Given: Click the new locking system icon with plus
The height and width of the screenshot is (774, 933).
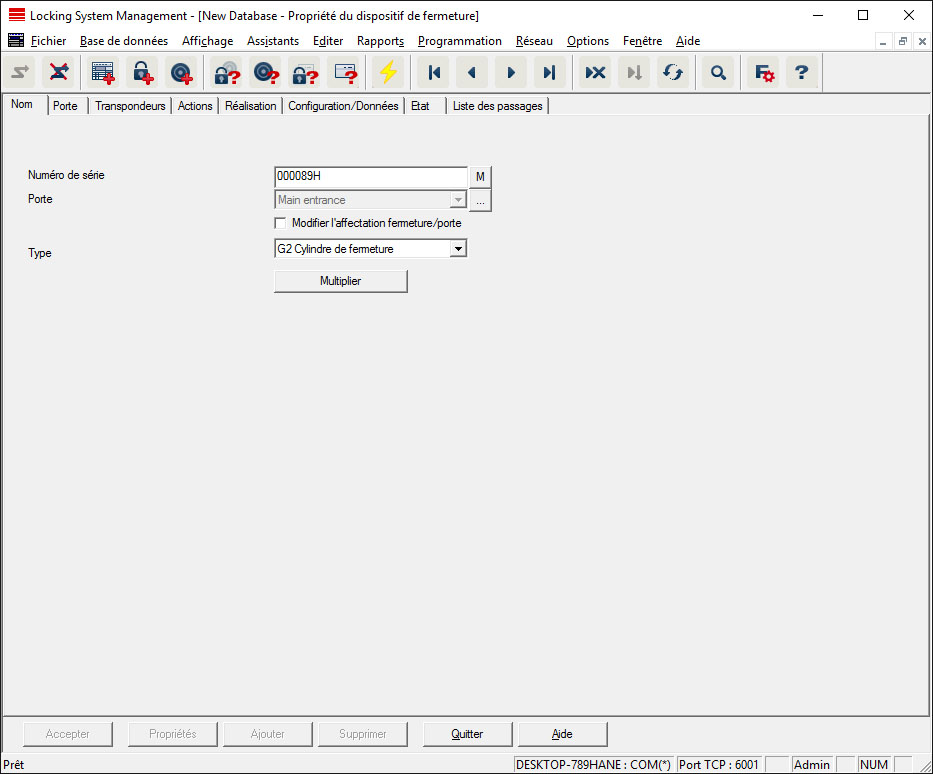Looking at the screenshot, I should [x=103, y=72].
